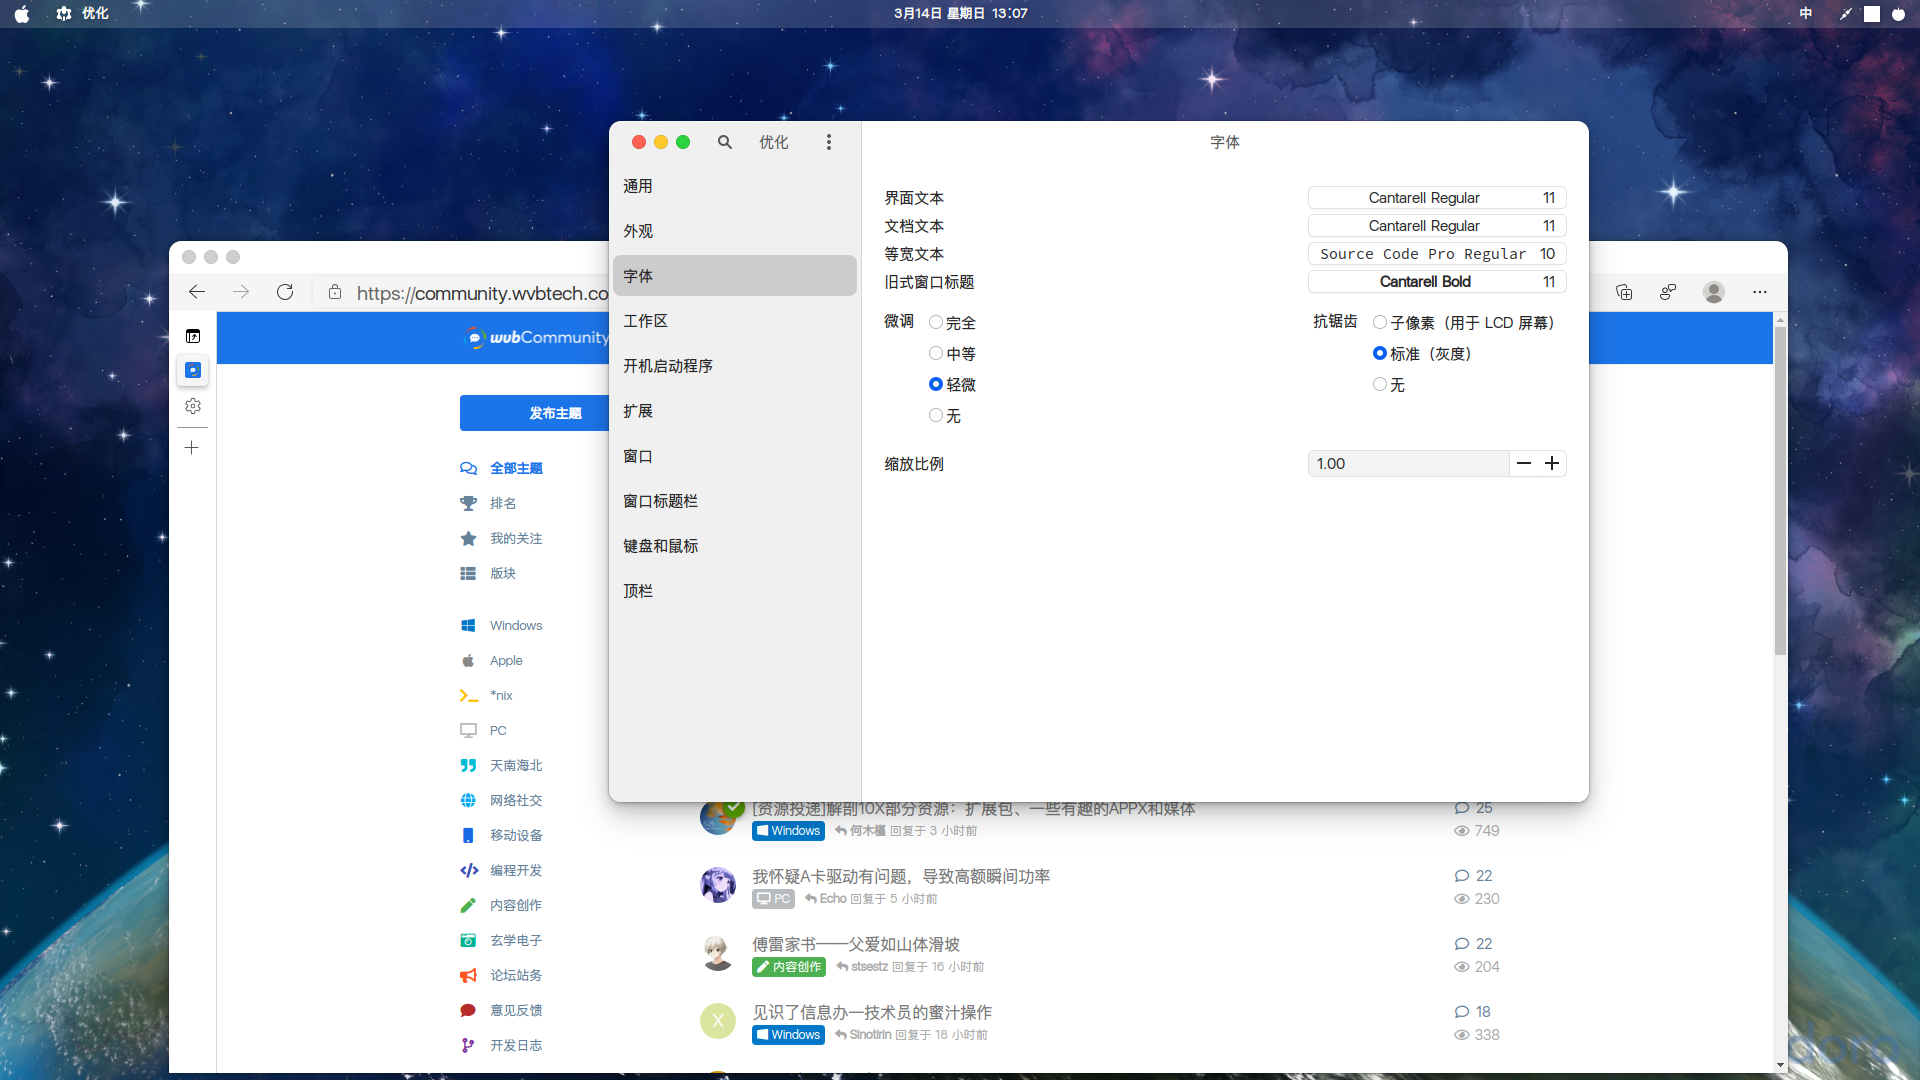Open the browser ellipsis menu
The width and height of the screenshot is (1920, 1080).
pos(1759,292)
